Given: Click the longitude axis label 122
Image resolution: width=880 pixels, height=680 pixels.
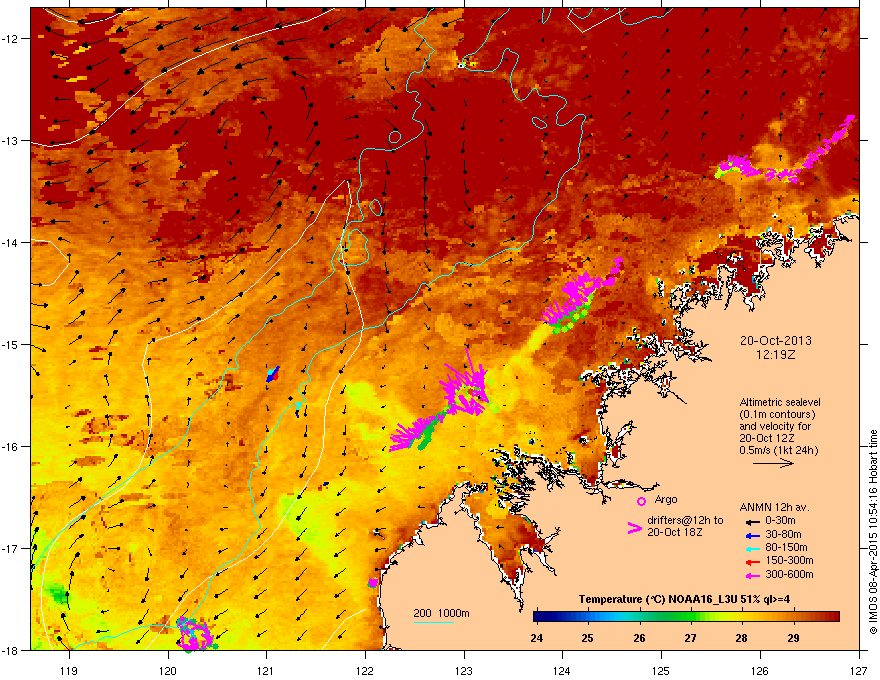Looking at the screenshot, I should pos(365,670).
